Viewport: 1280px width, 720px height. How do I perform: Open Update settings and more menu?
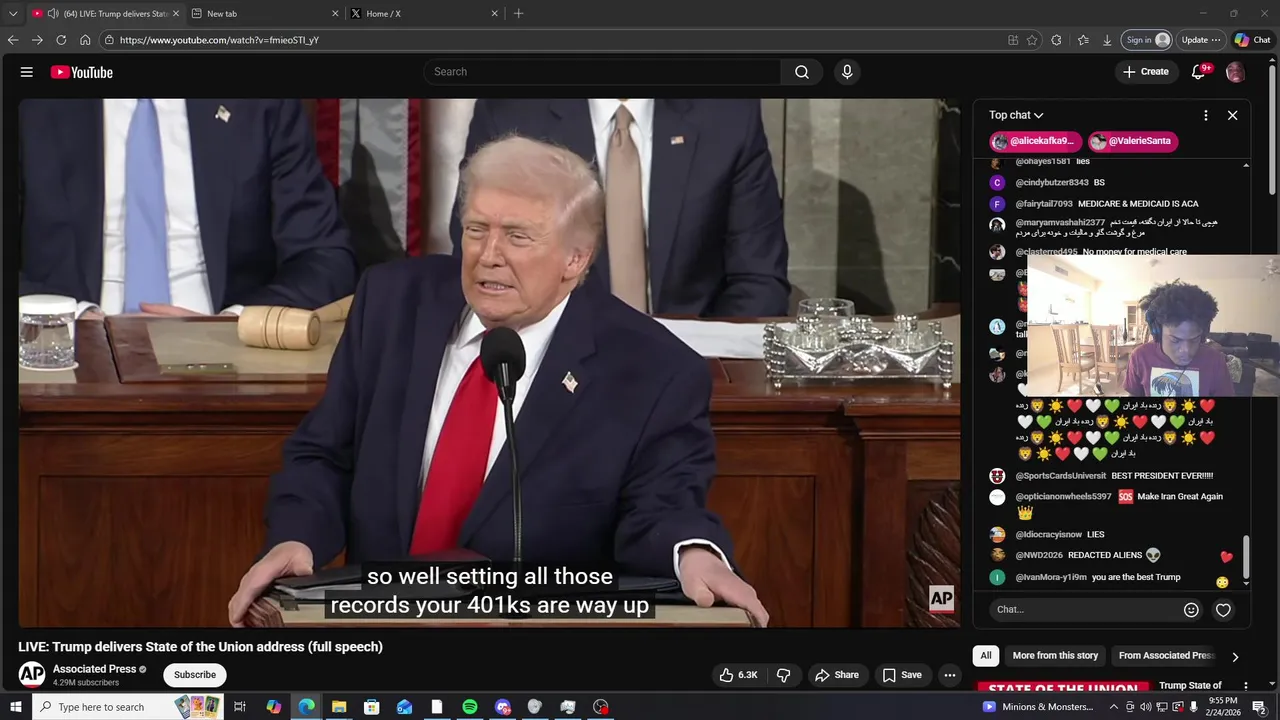(1201, 40)
